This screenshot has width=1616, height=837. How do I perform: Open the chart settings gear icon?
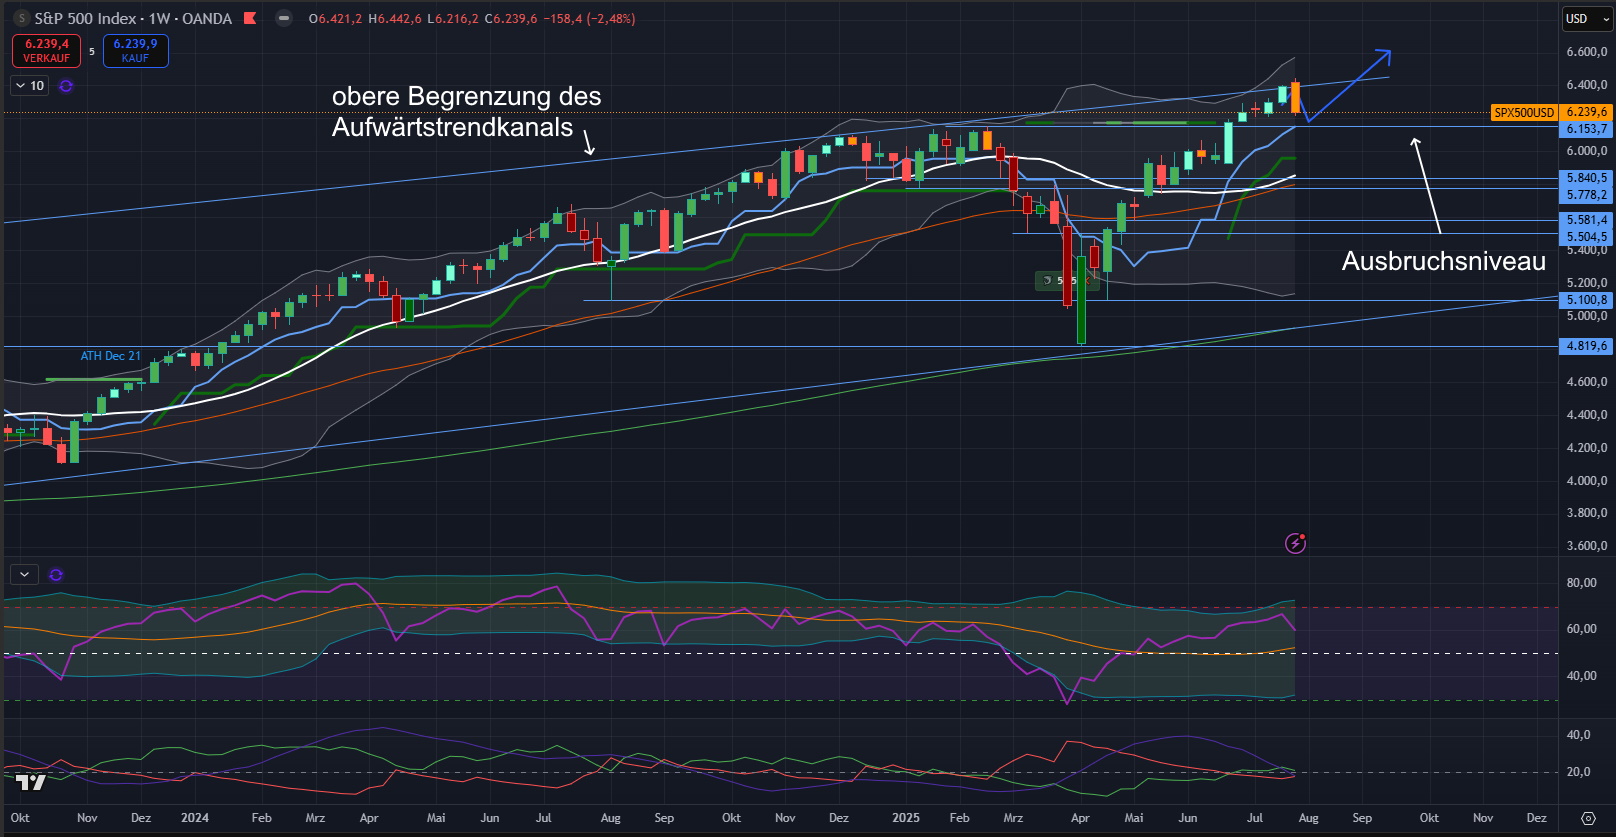point(1587,818)
